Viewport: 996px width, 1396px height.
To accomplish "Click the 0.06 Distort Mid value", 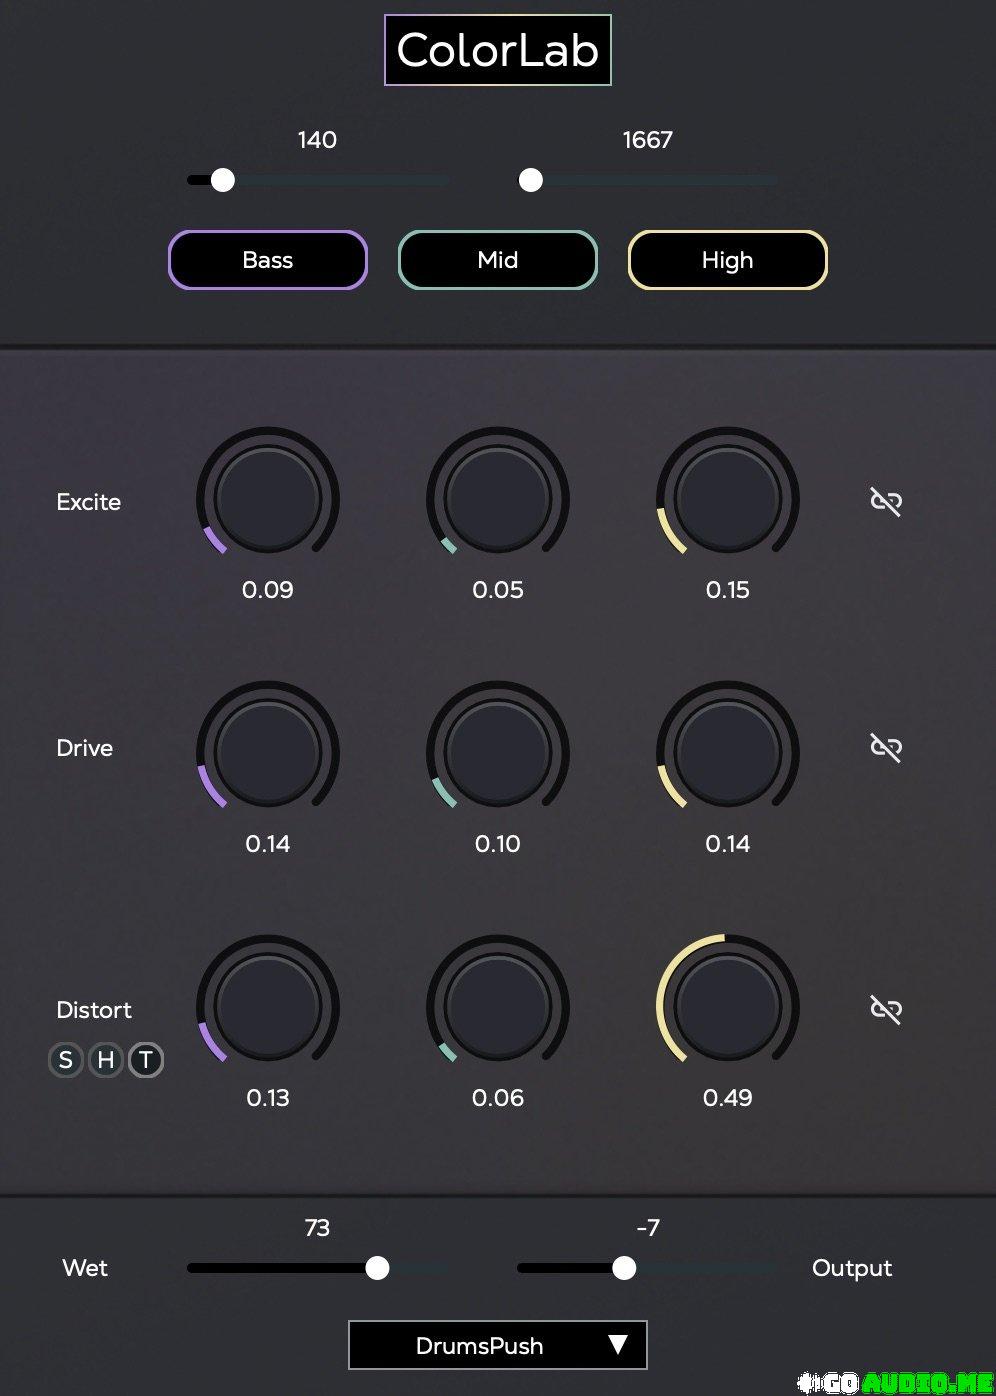I will click(498, 1098).
